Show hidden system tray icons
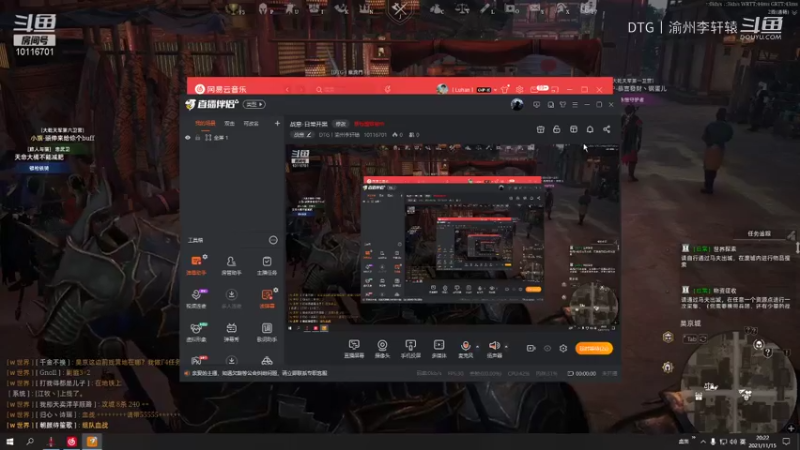Viewport: 800px width, 450px height. click(703, 441)
